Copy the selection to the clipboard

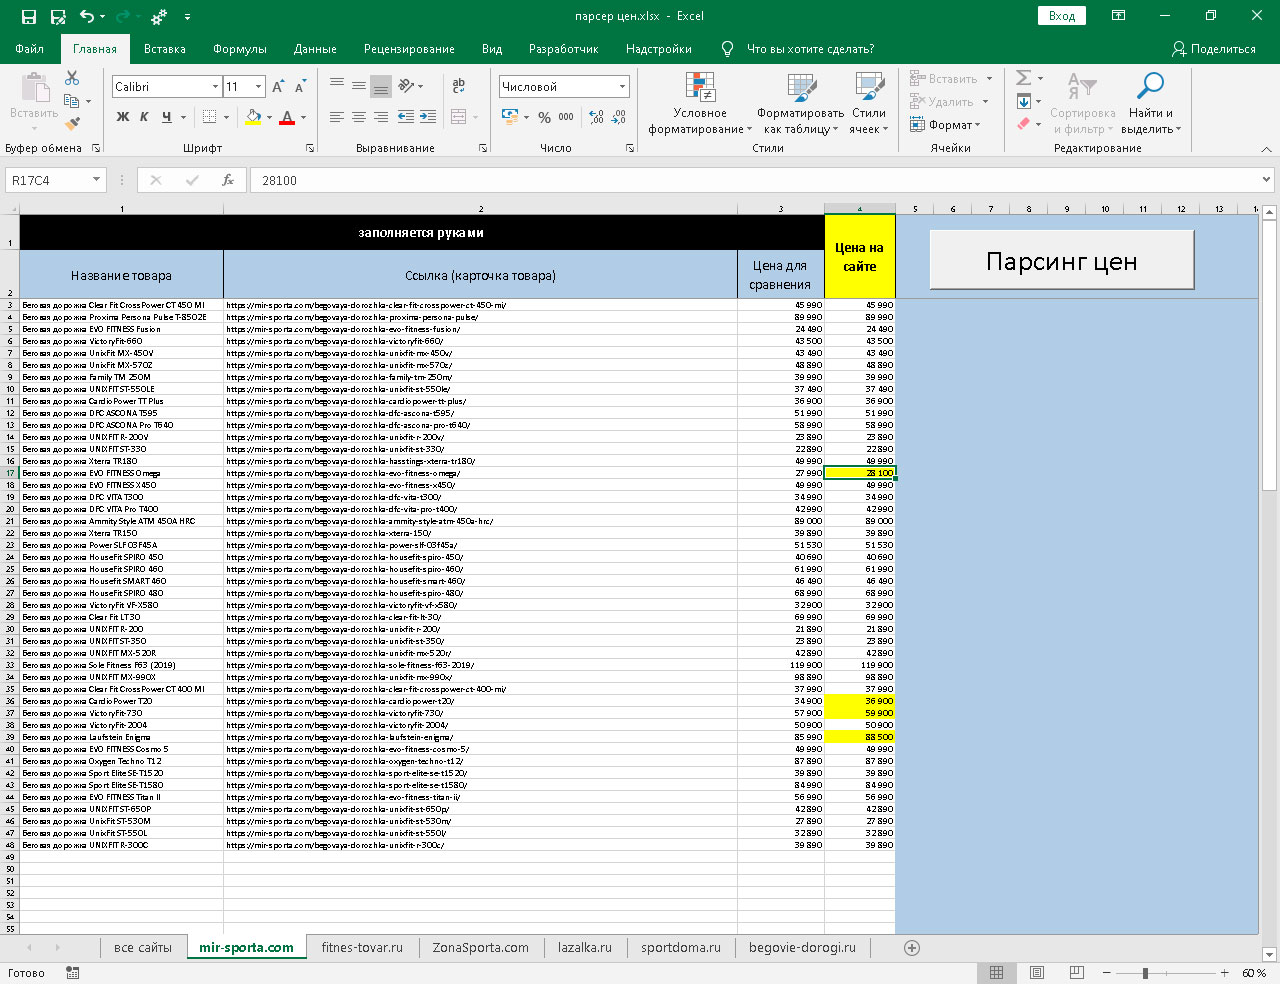pyautogui.click(x=72, y=101)
